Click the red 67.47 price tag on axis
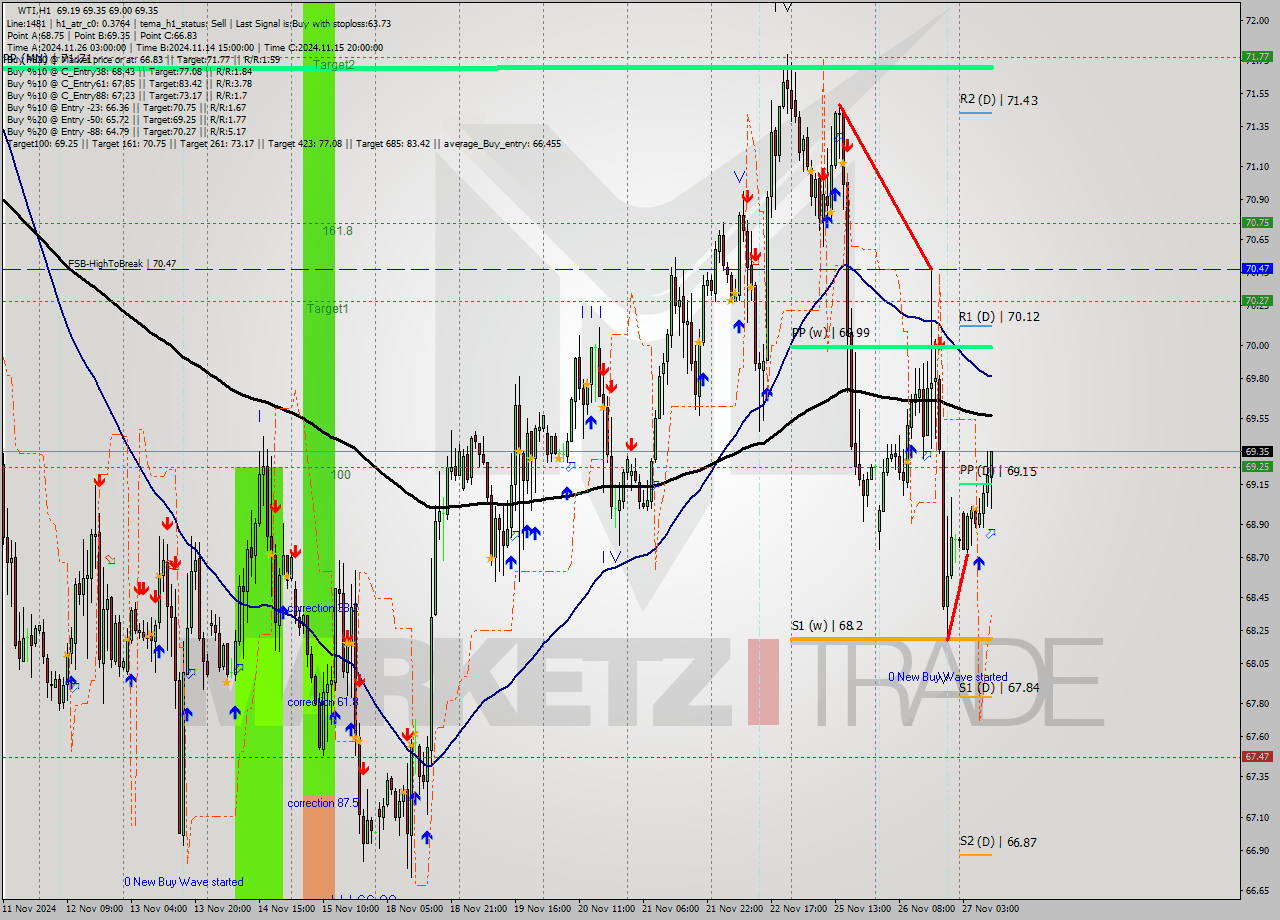The height and width of the screenshot is (920, 1280). tap(1257, 757)
